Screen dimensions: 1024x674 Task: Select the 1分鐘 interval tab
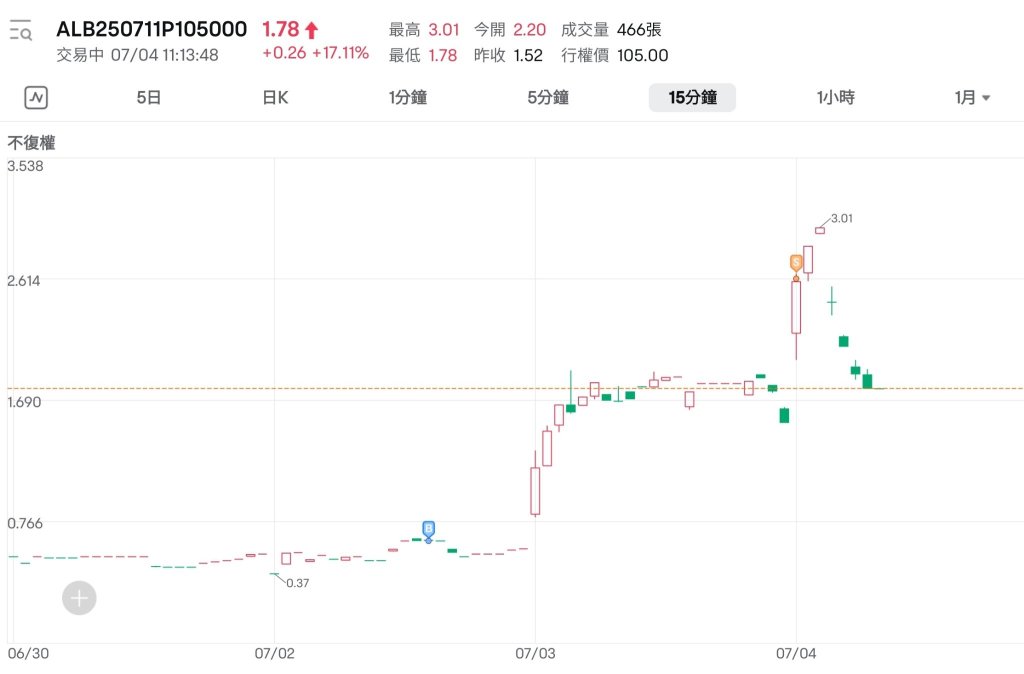408,98
